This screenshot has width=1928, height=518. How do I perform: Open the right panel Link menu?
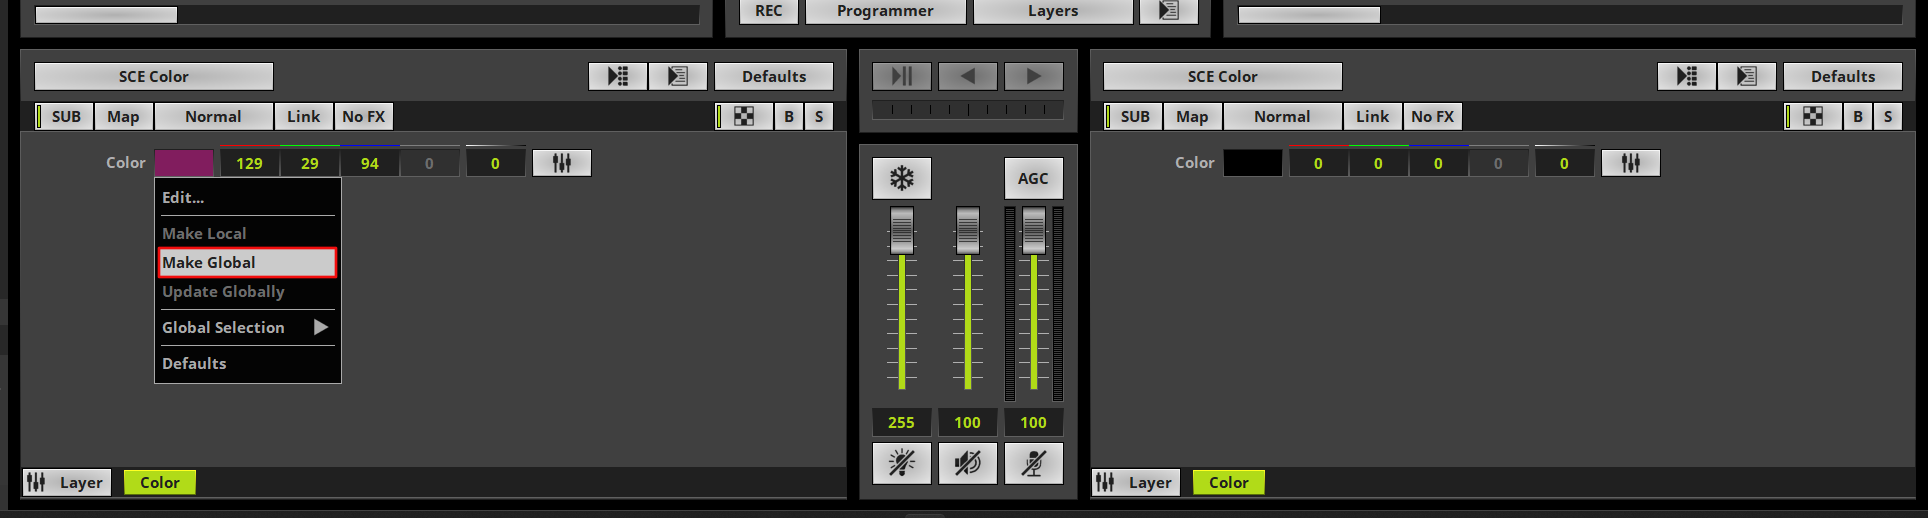[x=1373, y=117]
